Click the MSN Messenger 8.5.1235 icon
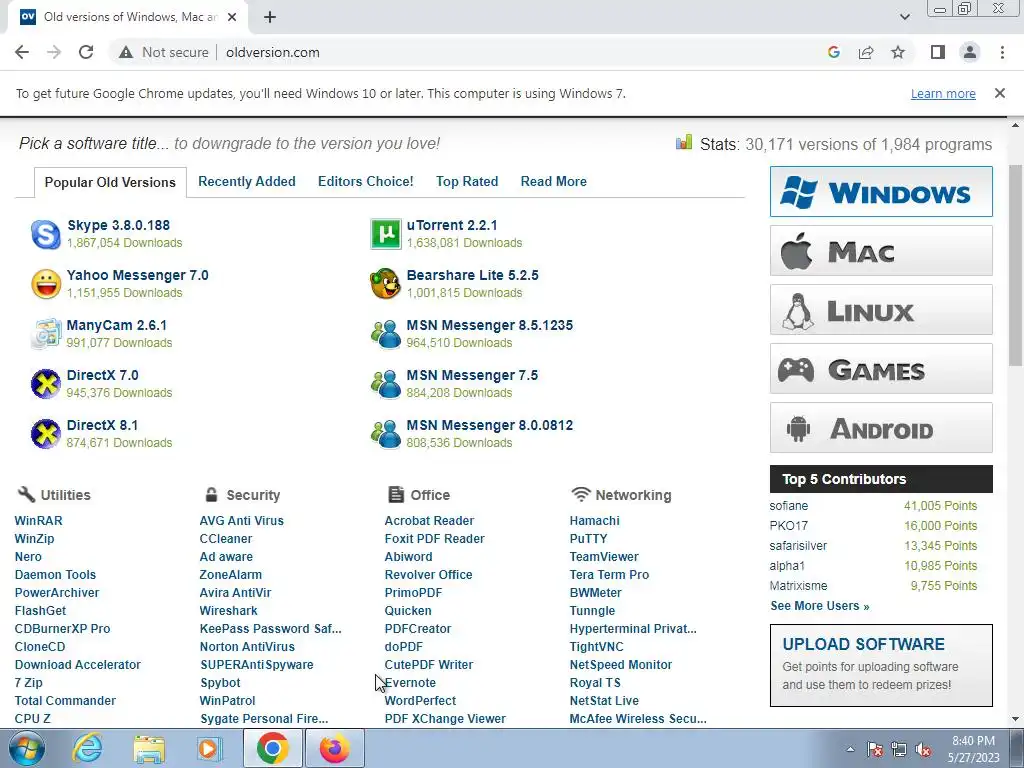The width and height of the screenshot is (1024, 768). [385, 334]
